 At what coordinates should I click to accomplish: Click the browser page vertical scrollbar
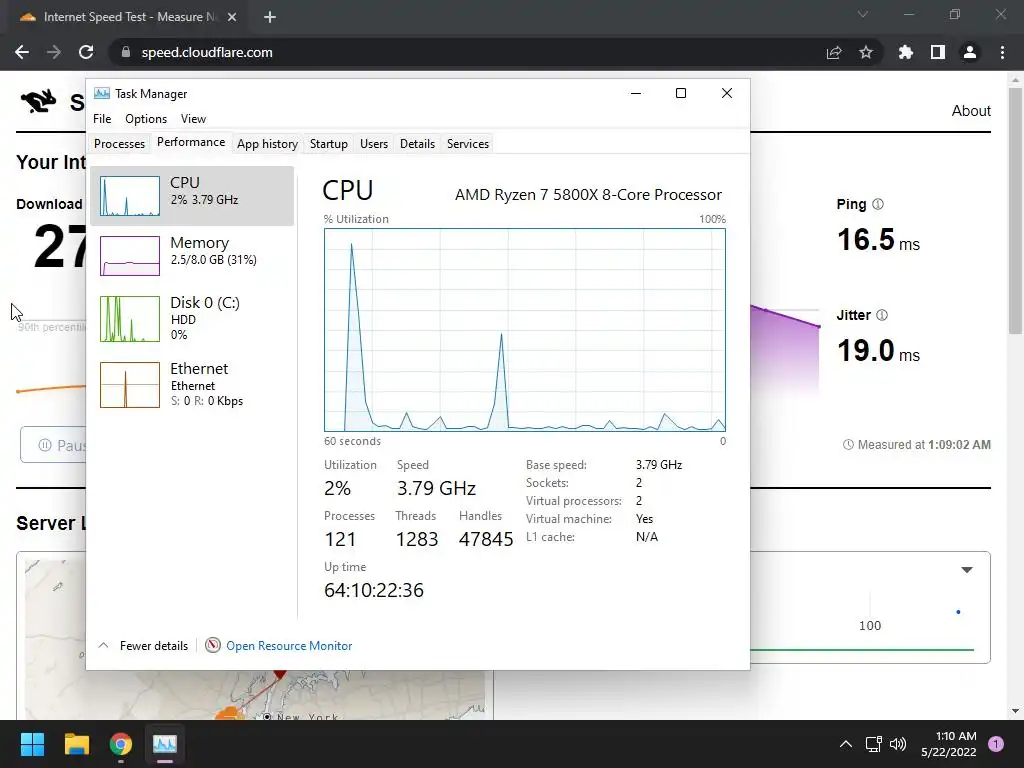pyautogui.click(x=1015, y=212)
